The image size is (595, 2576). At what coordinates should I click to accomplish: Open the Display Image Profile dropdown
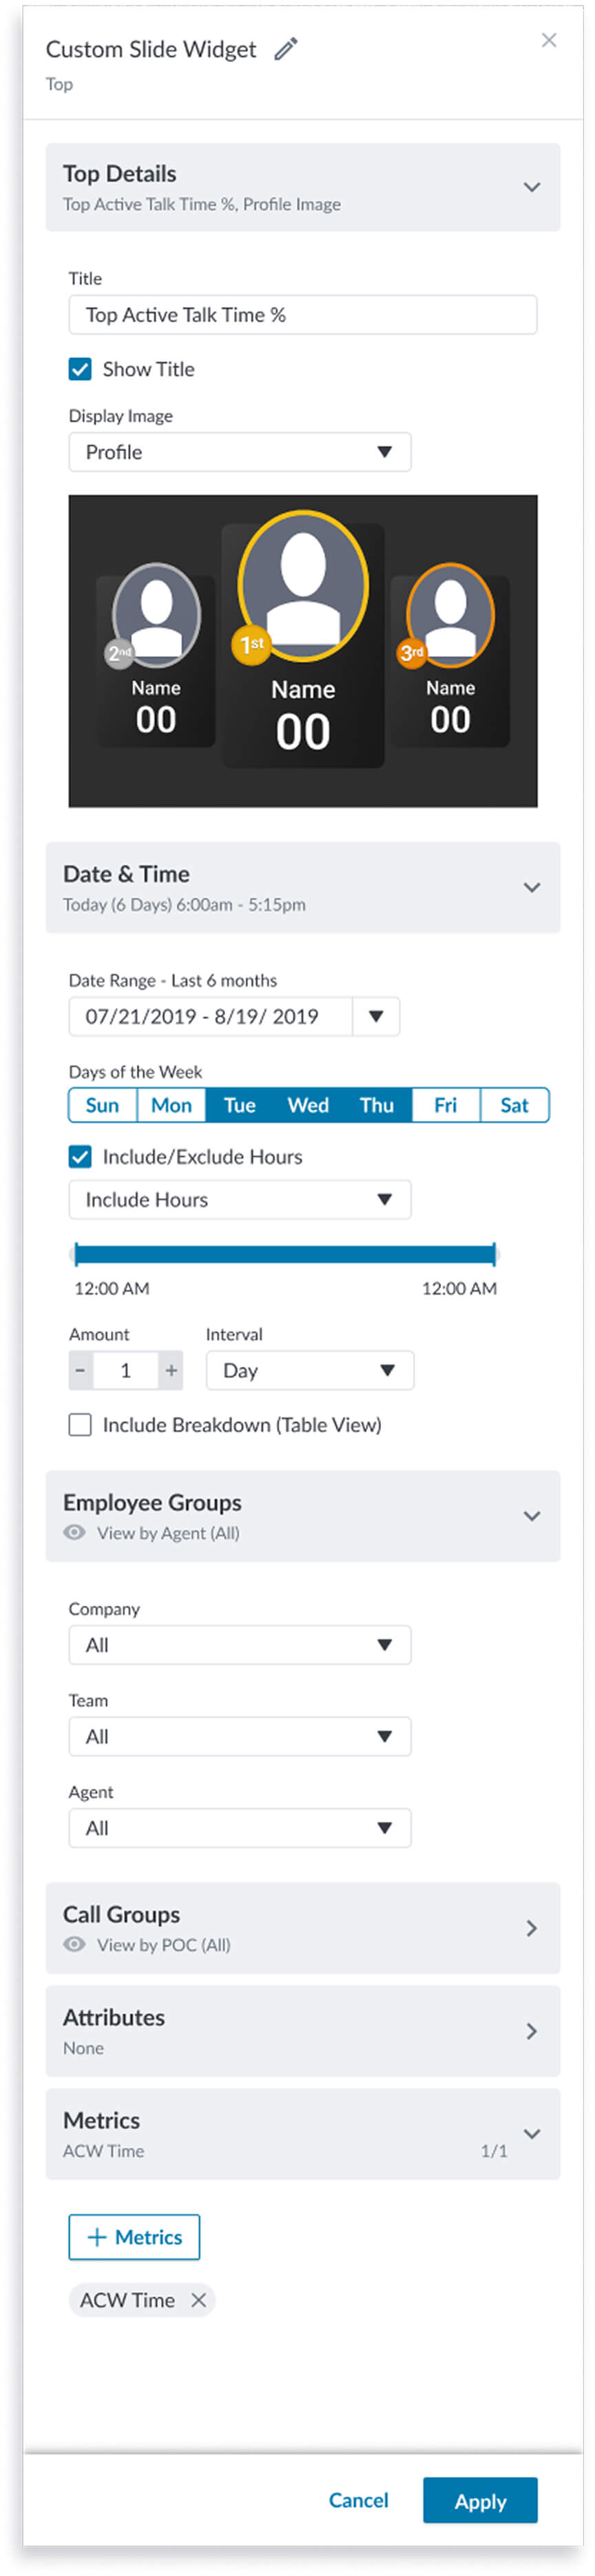click(240, 452)
